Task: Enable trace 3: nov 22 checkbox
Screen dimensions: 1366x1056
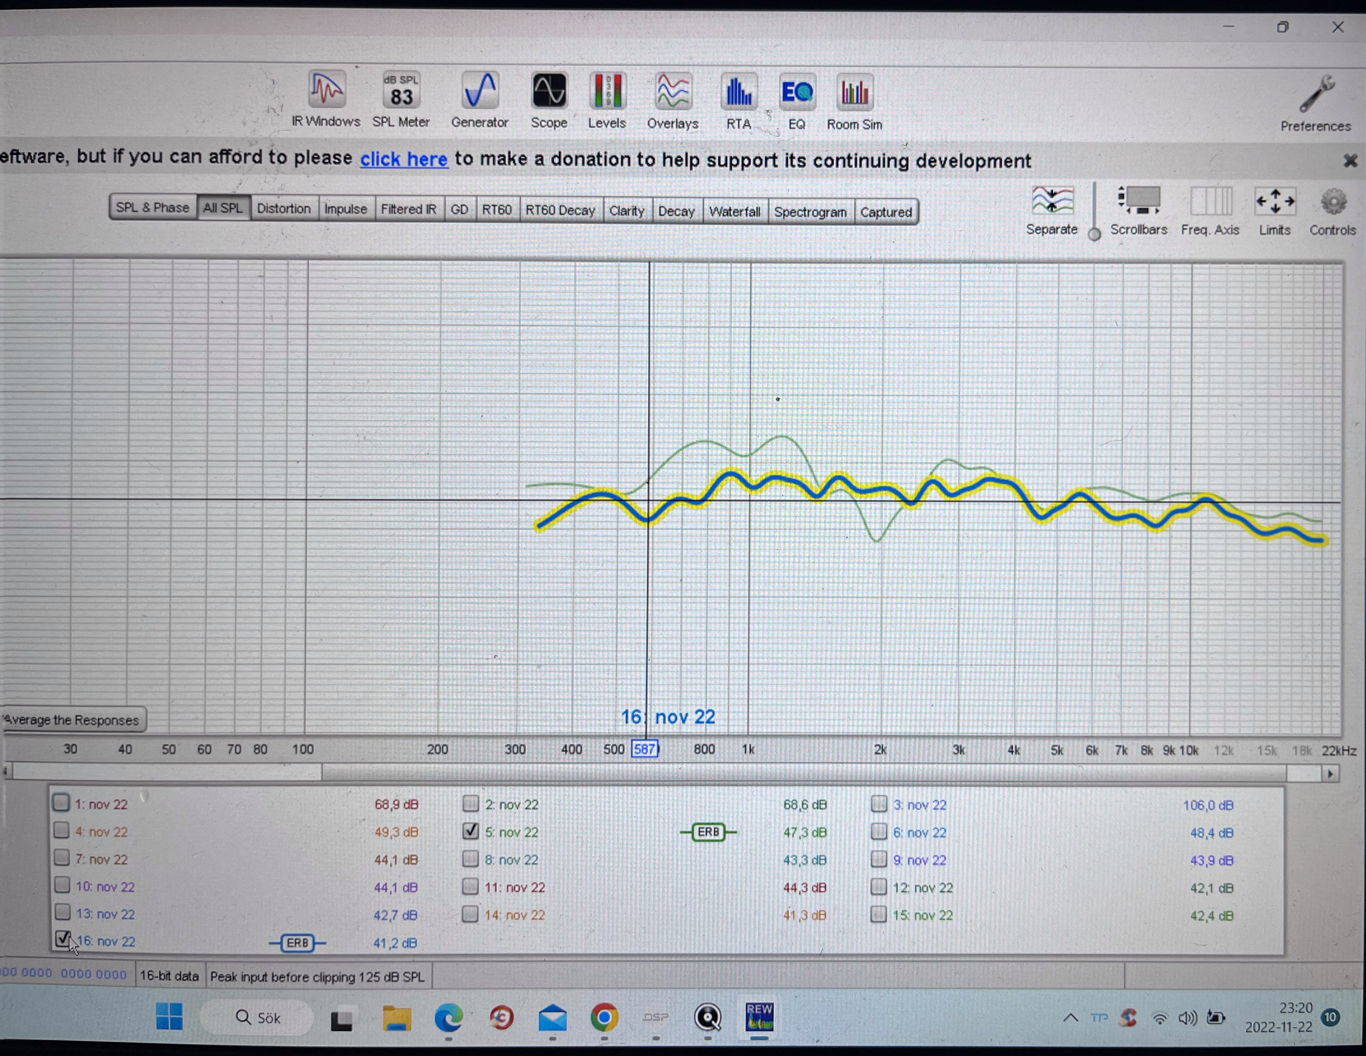Action: coord(878,804)
